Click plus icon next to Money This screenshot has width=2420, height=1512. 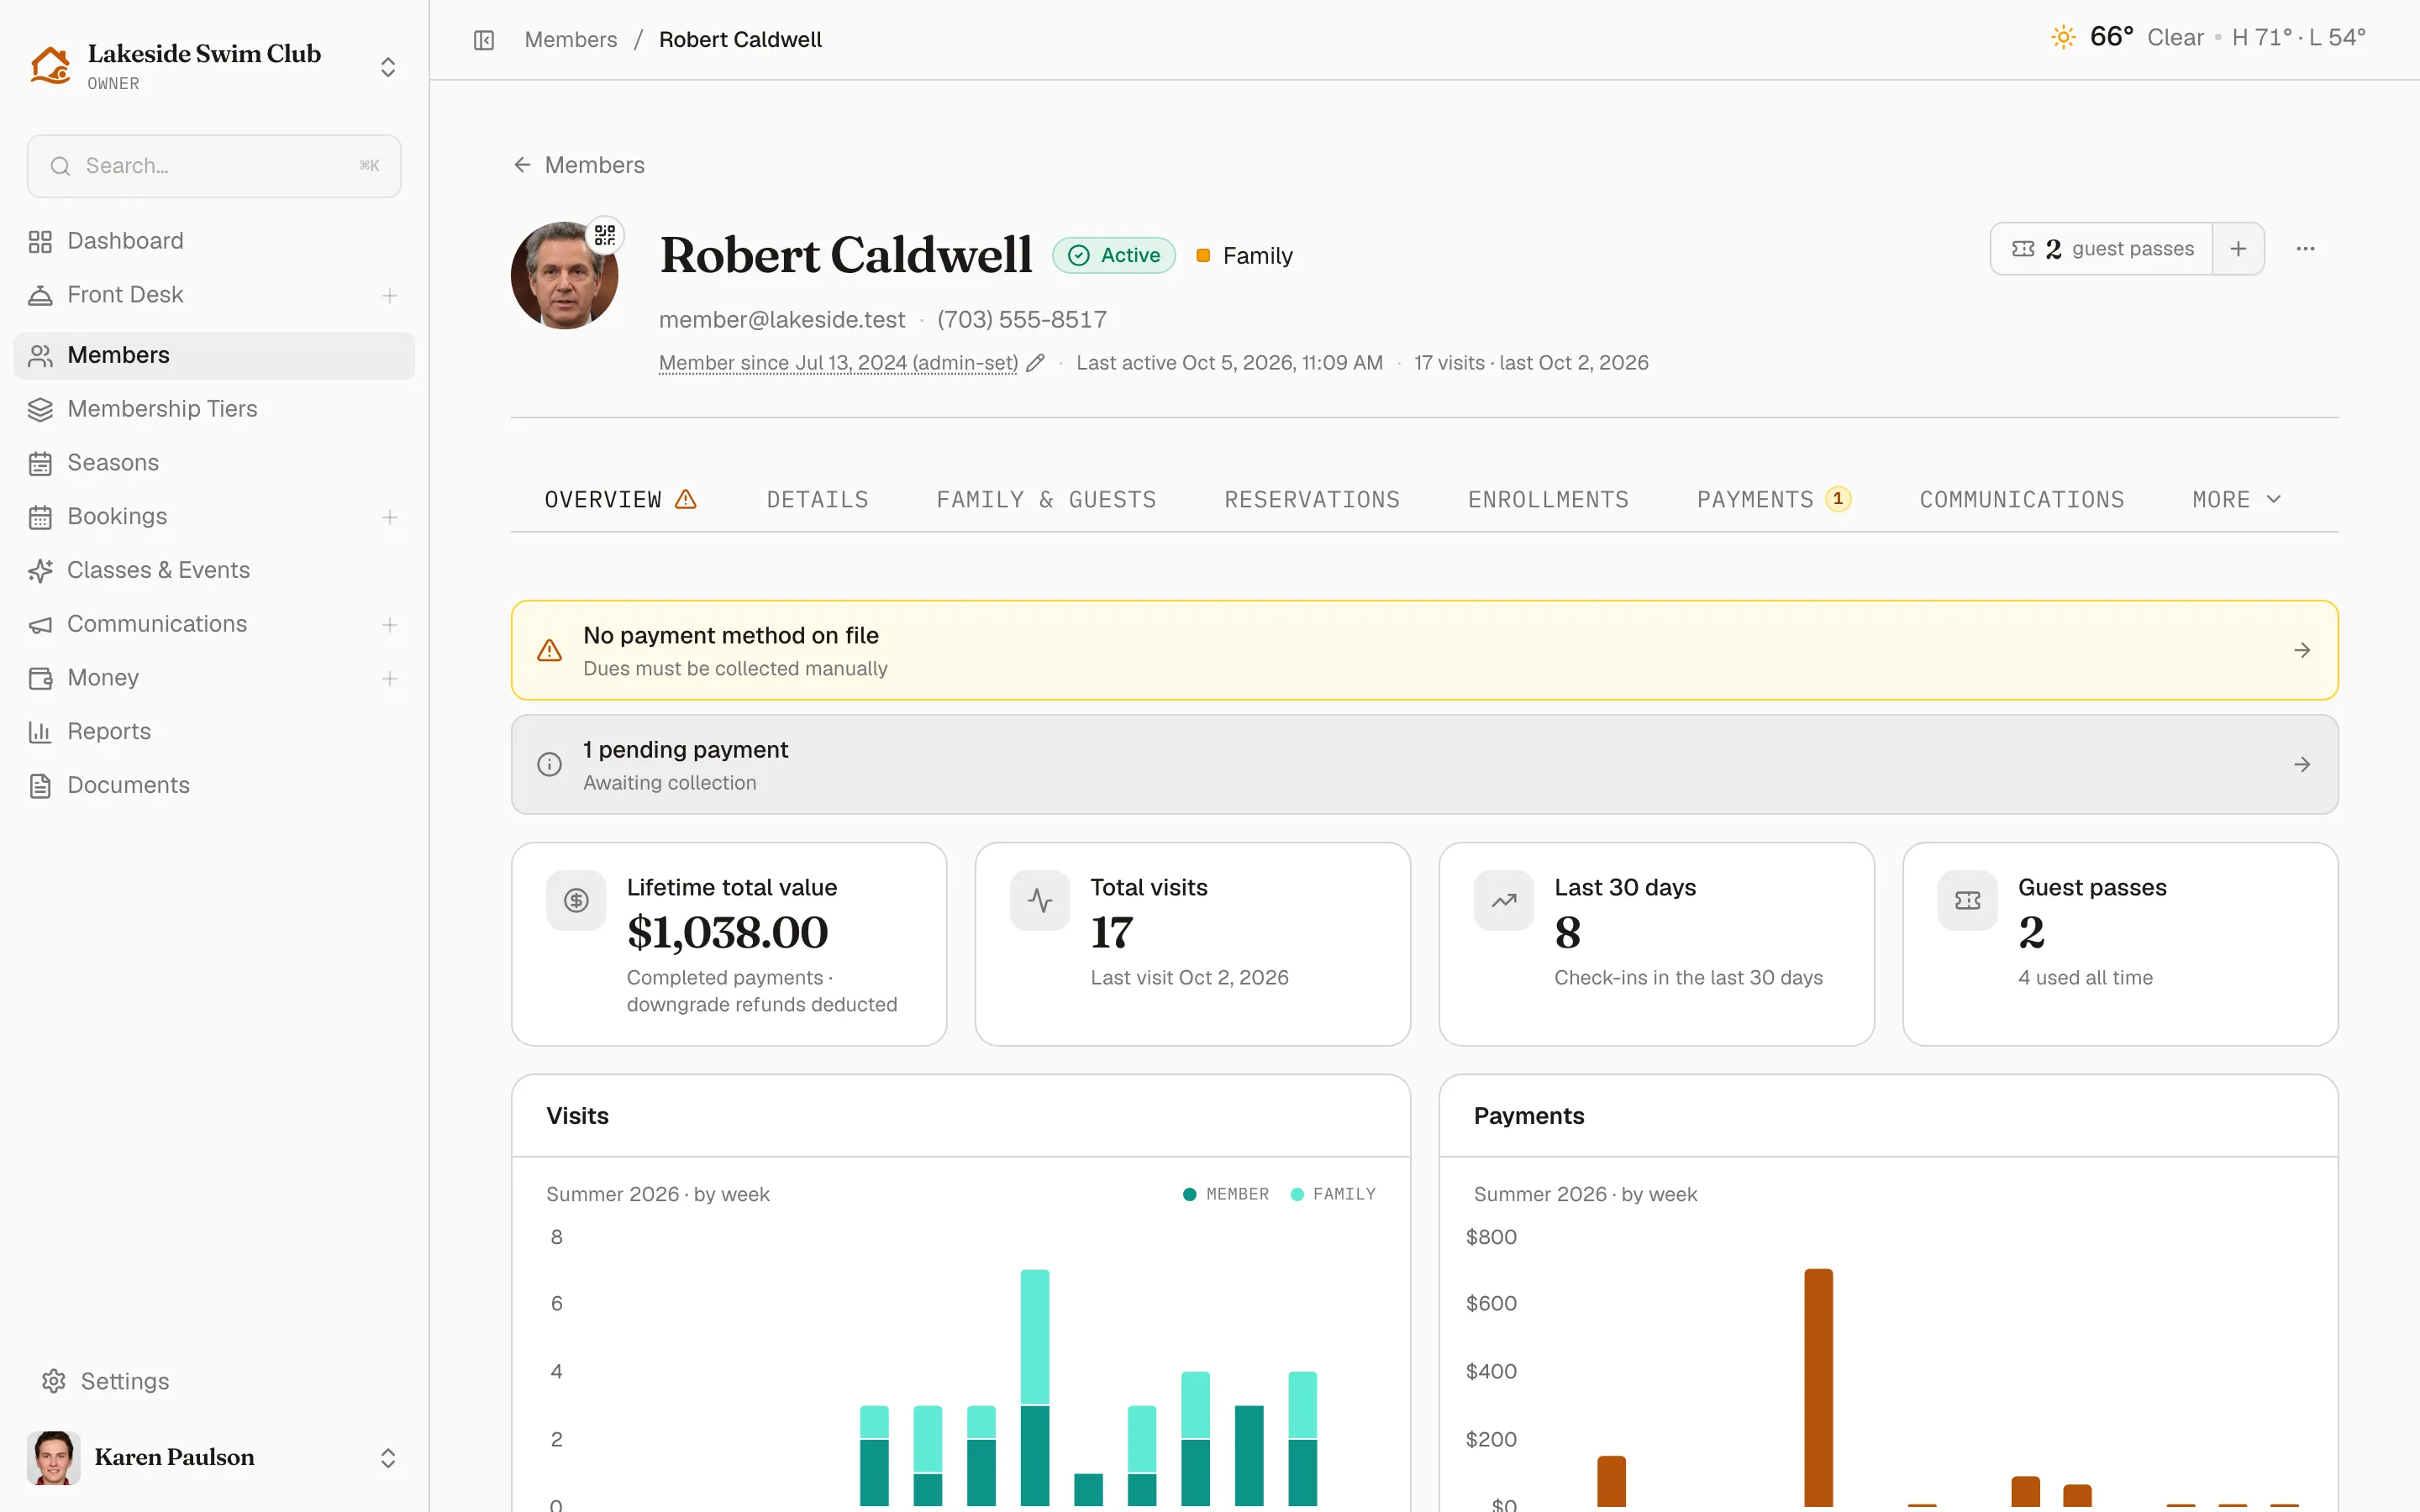[390, 679]
